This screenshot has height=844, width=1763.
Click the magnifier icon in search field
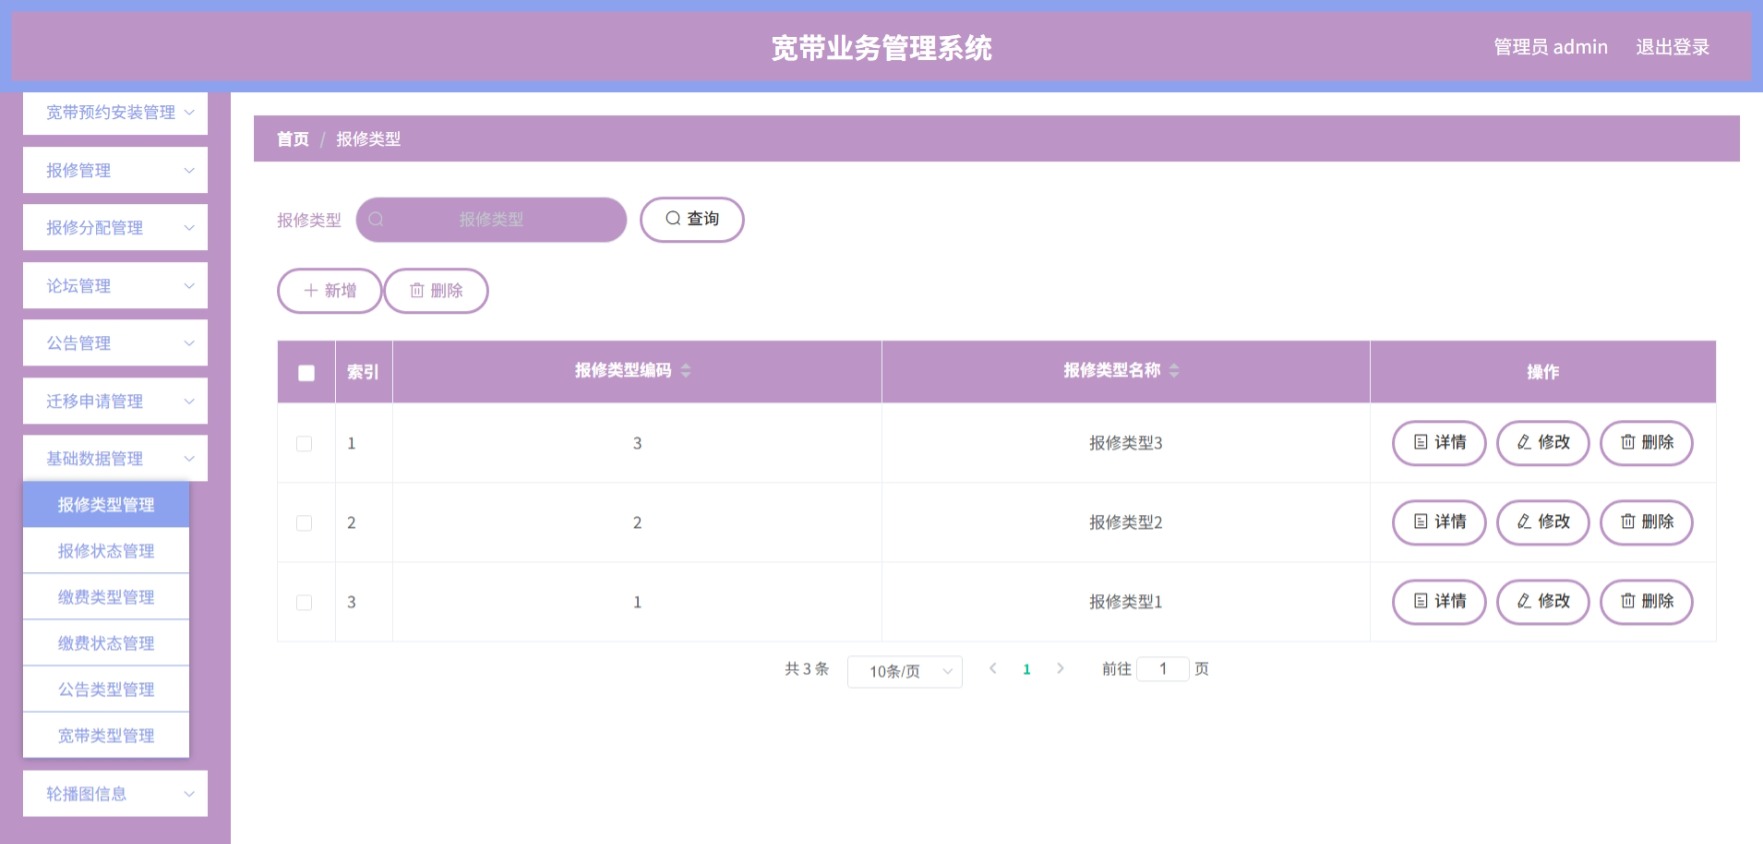click(x=376, y=219)
